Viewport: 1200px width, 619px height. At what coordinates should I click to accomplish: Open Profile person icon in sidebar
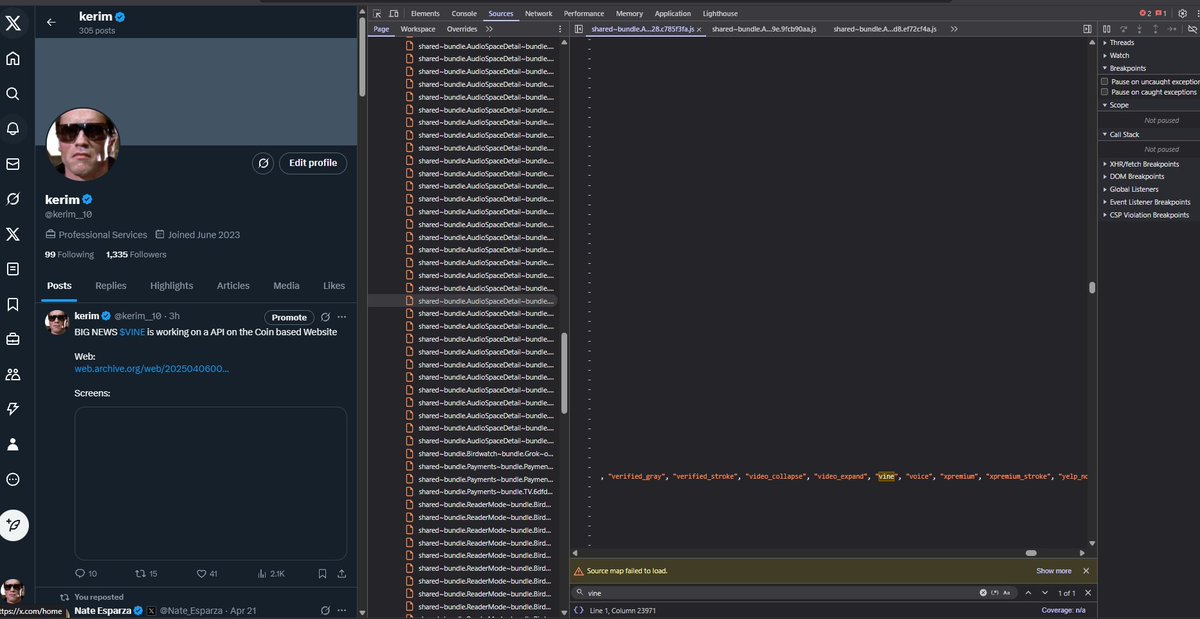13,444
